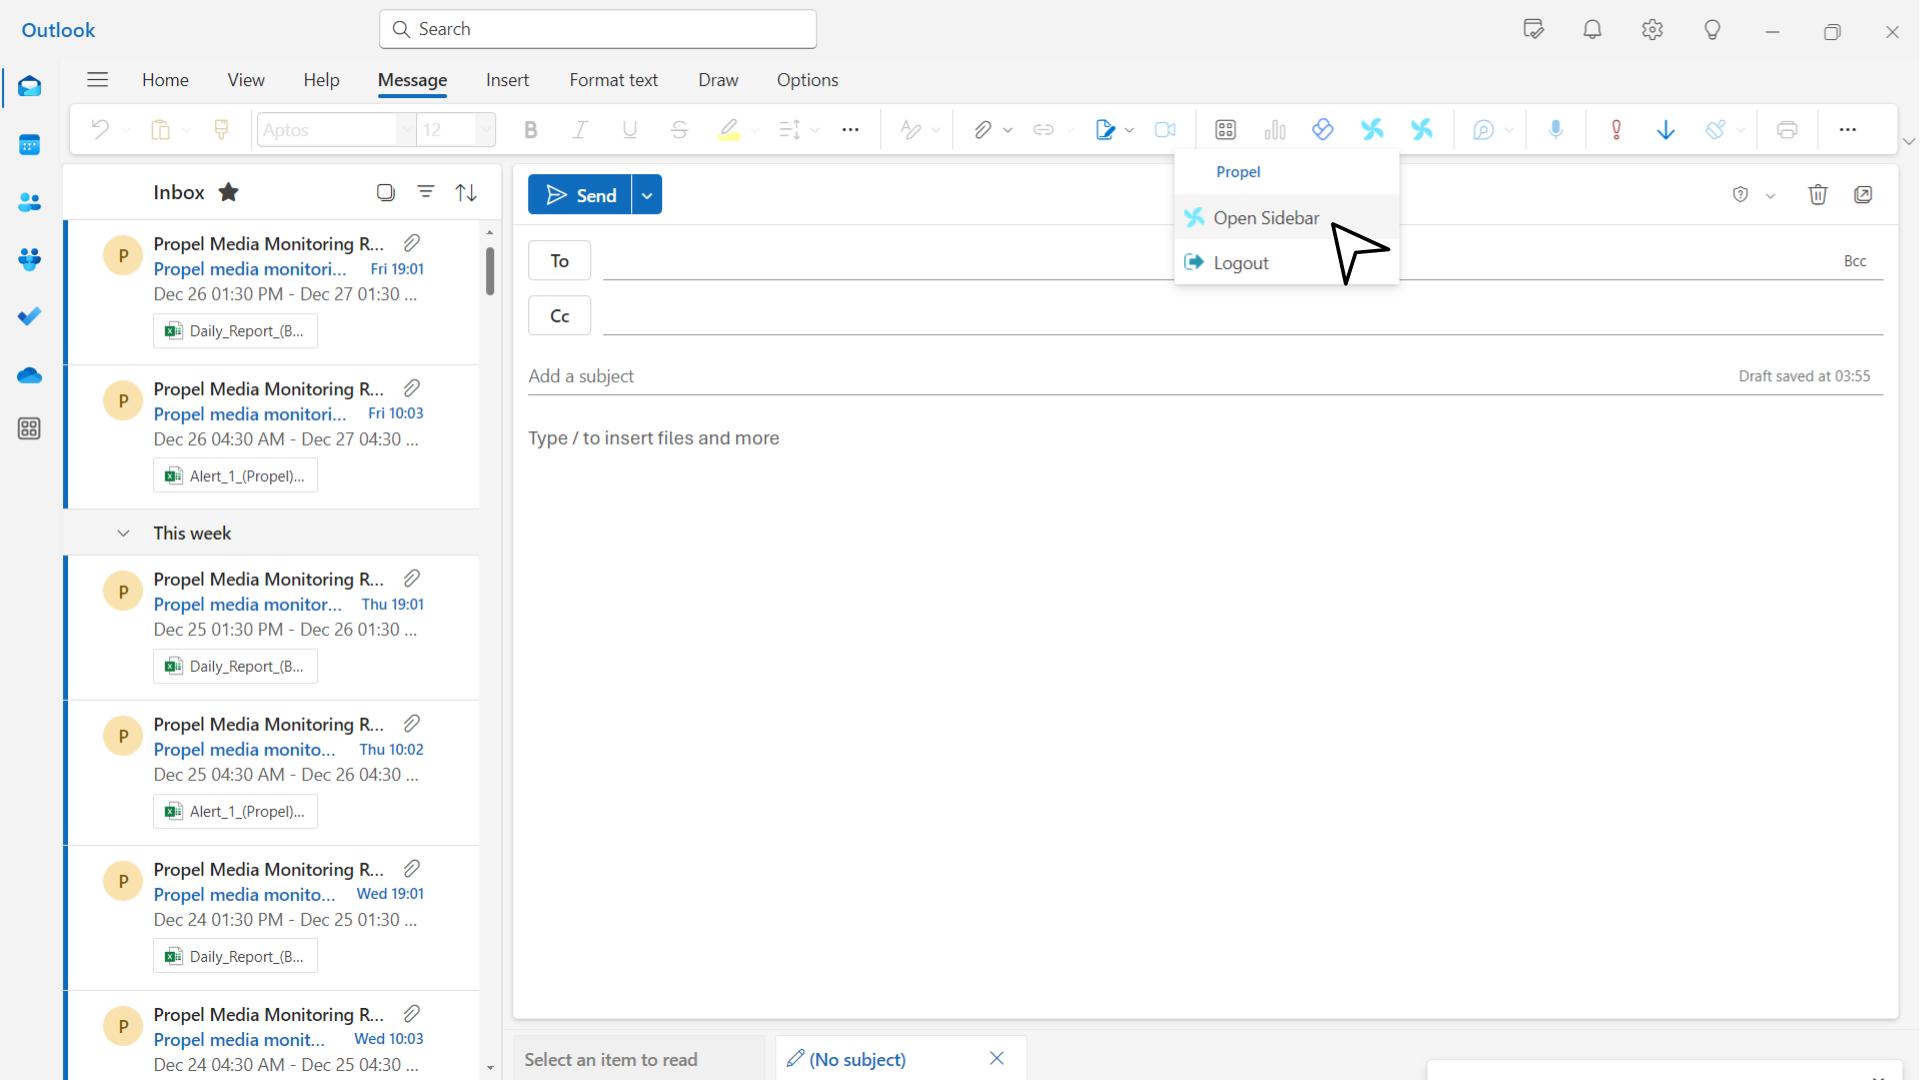
Task: Click the Apps grid icon in ribbon
Action: [x=1225, y=130]
